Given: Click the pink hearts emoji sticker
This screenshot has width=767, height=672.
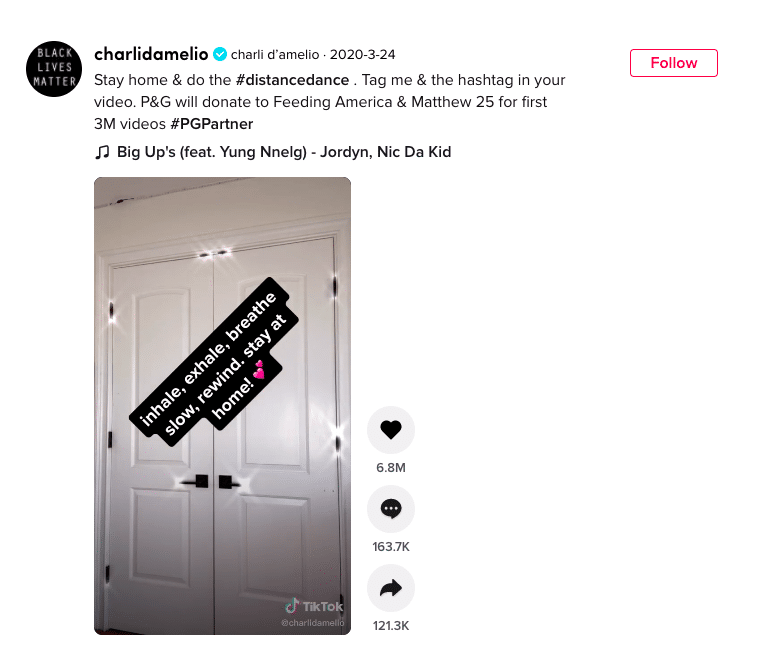Looking at the screenshot, I should point(259,370).
